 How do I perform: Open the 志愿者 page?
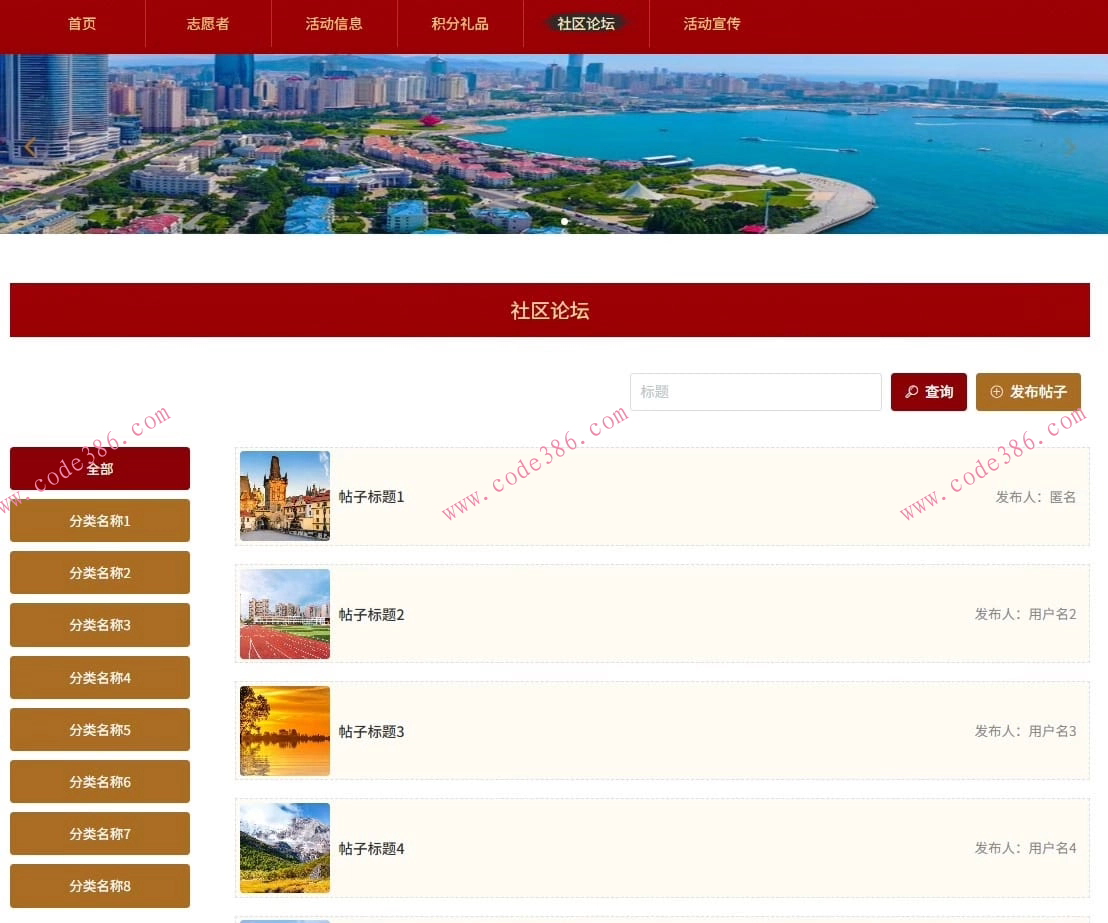coord(207,24)
